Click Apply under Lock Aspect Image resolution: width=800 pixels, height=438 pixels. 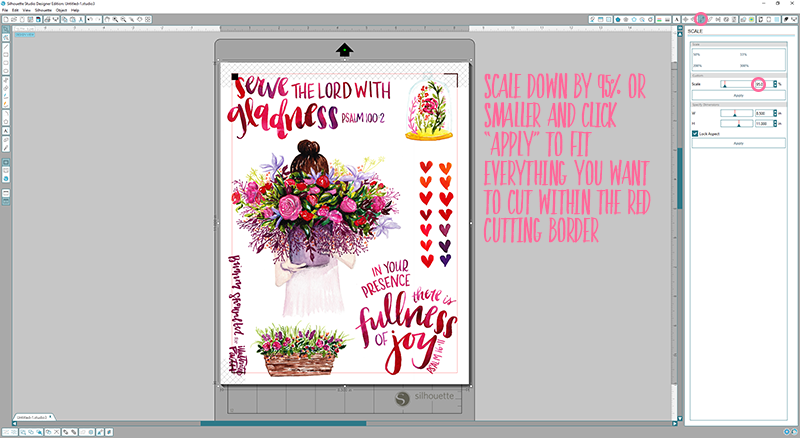click(738, 143)
